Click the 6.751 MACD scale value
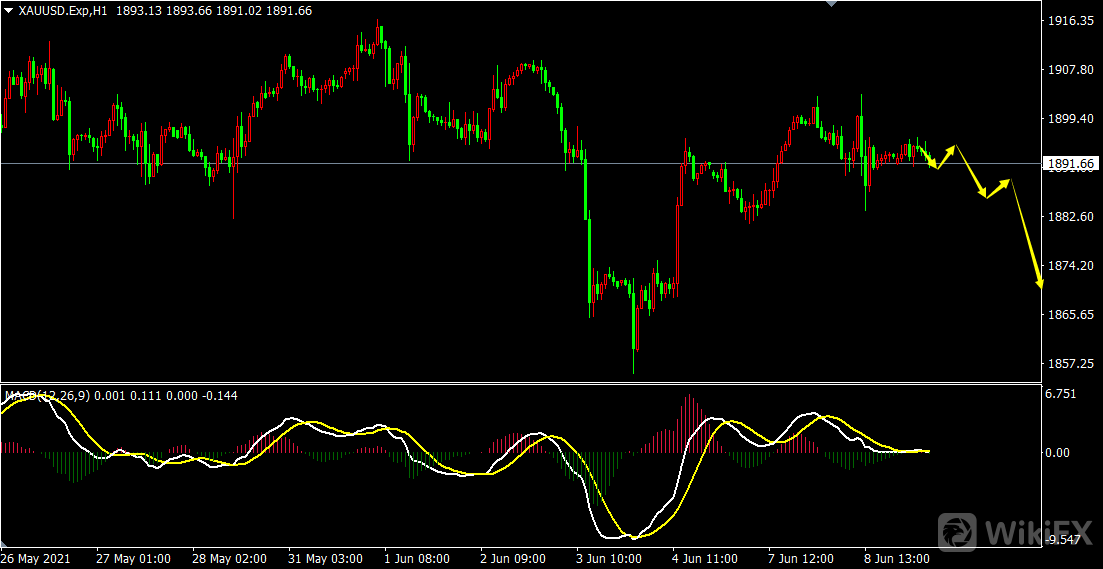 [x=1061, y=394]
